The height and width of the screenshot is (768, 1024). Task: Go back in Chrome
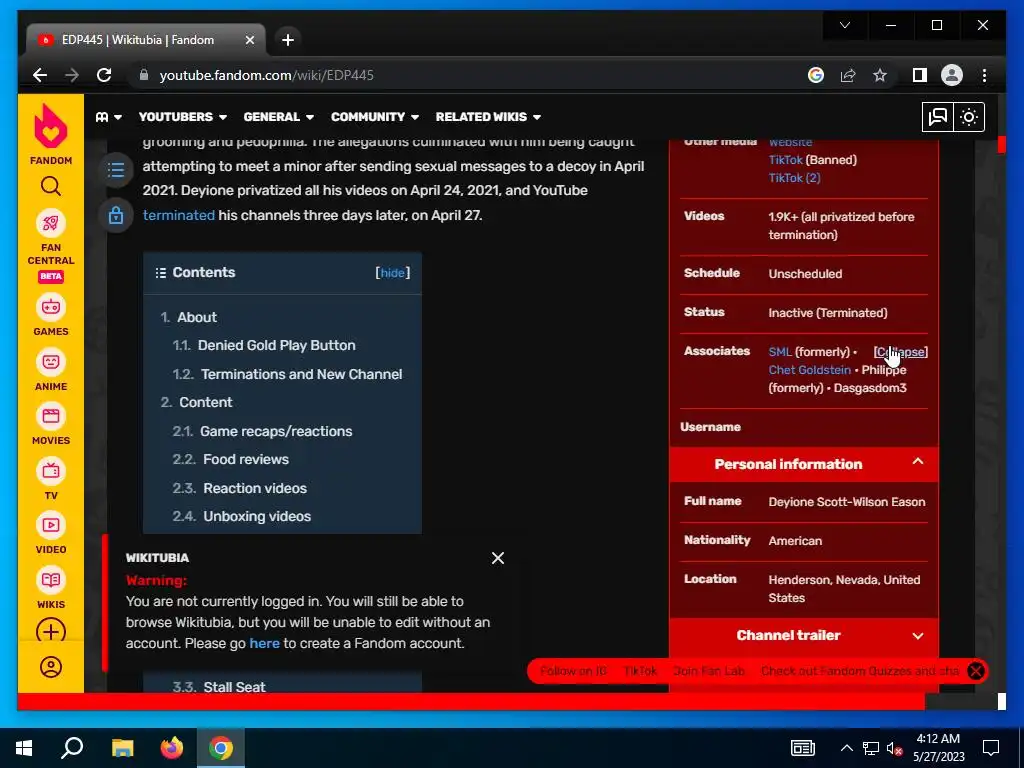pyautogui.click(x=40, y=75)
